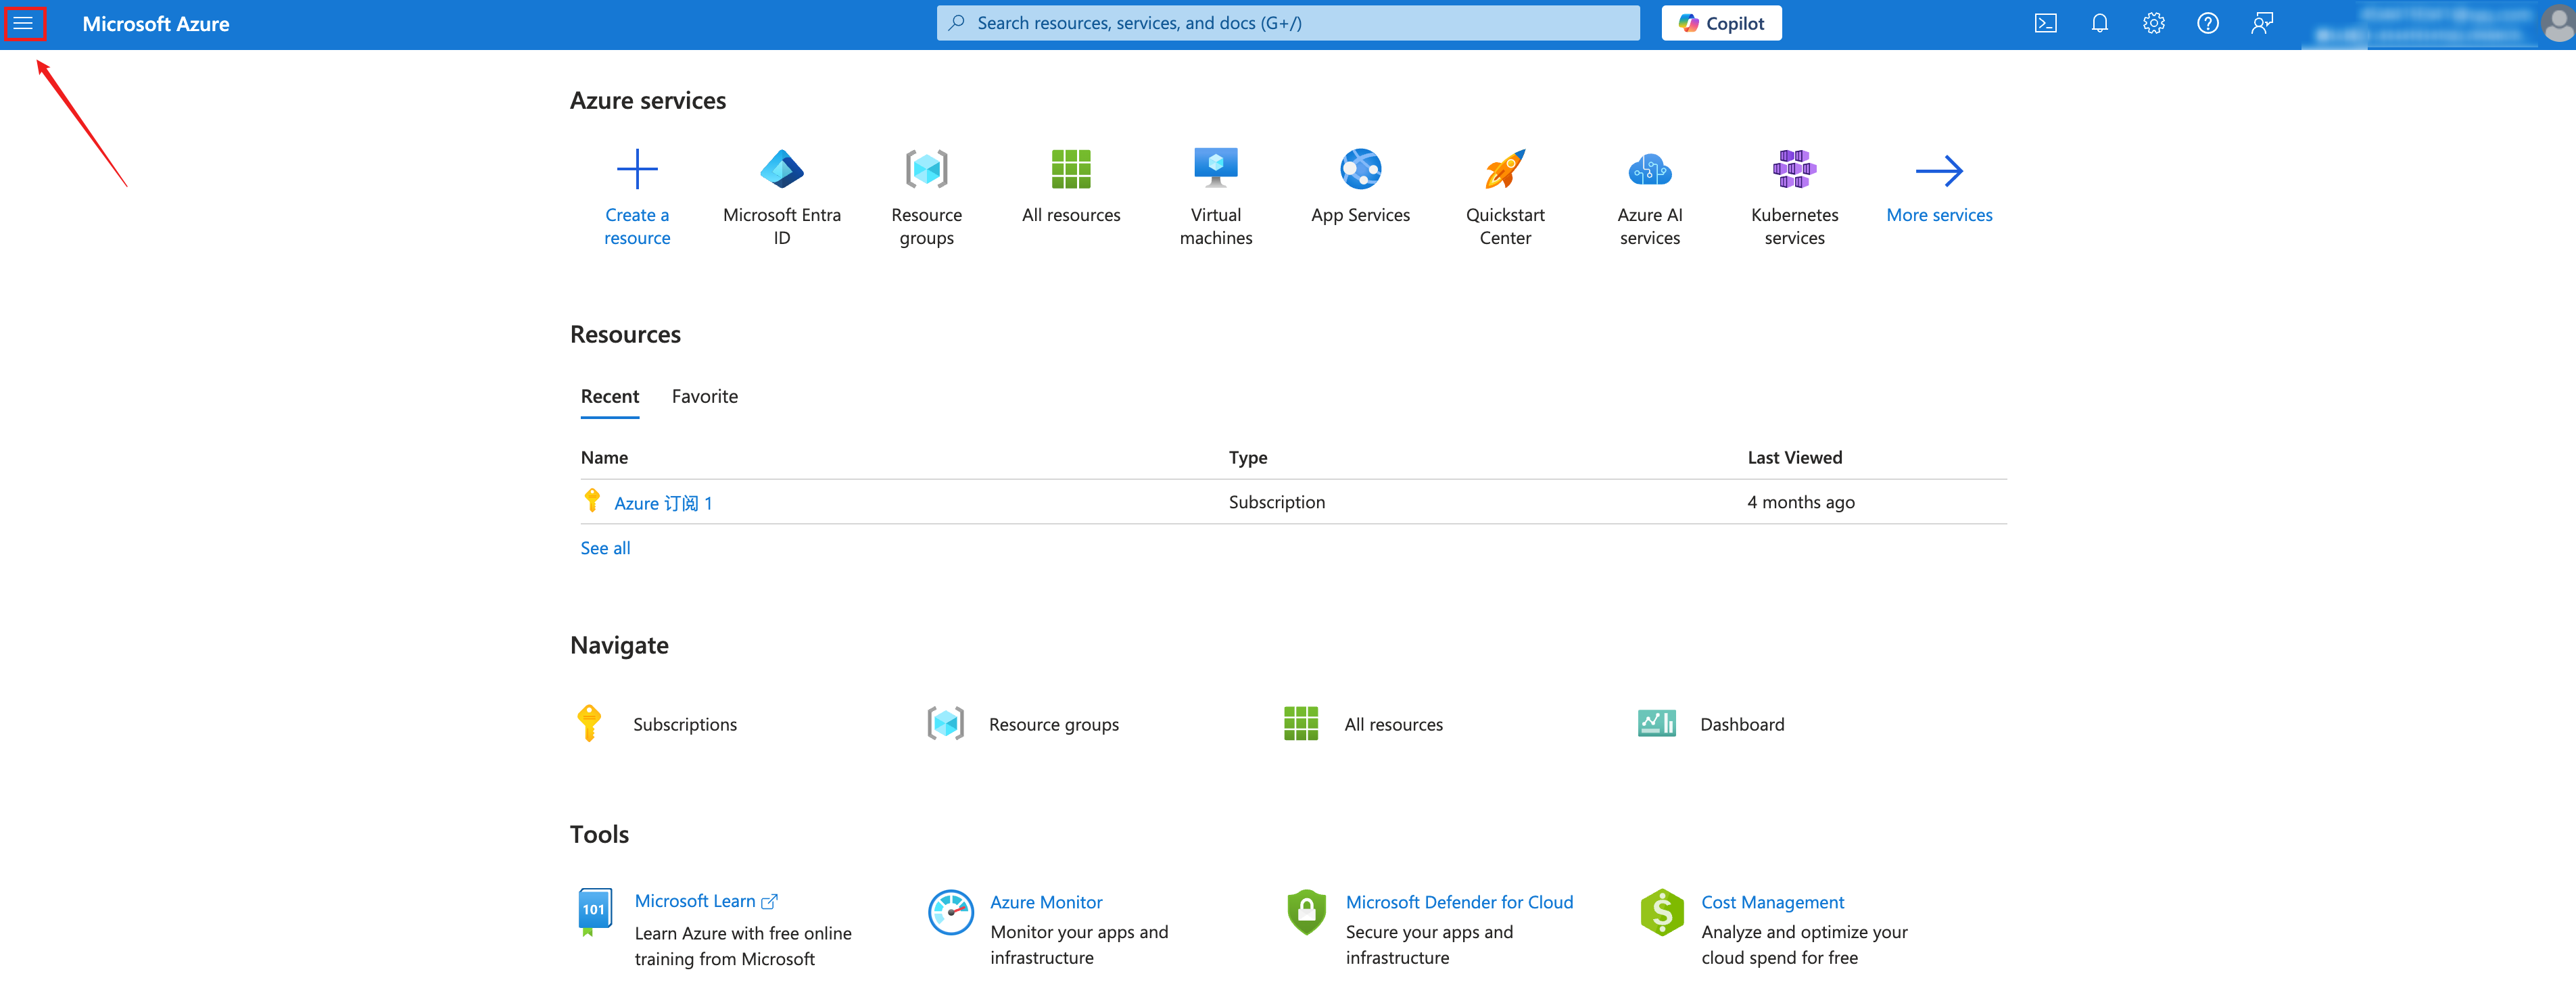The image size is (2576, 1003).
Task: Click the Help question mark icon
Action: click(x=2207, y=23)
